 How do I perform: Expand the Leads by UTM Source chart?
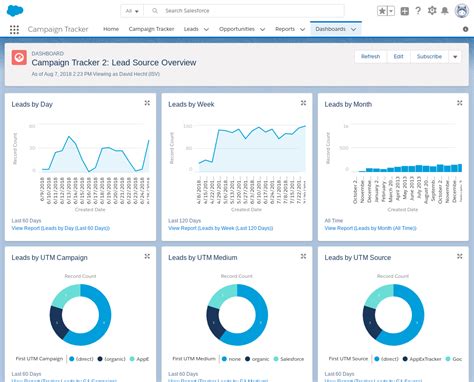[x=460, y=256]
